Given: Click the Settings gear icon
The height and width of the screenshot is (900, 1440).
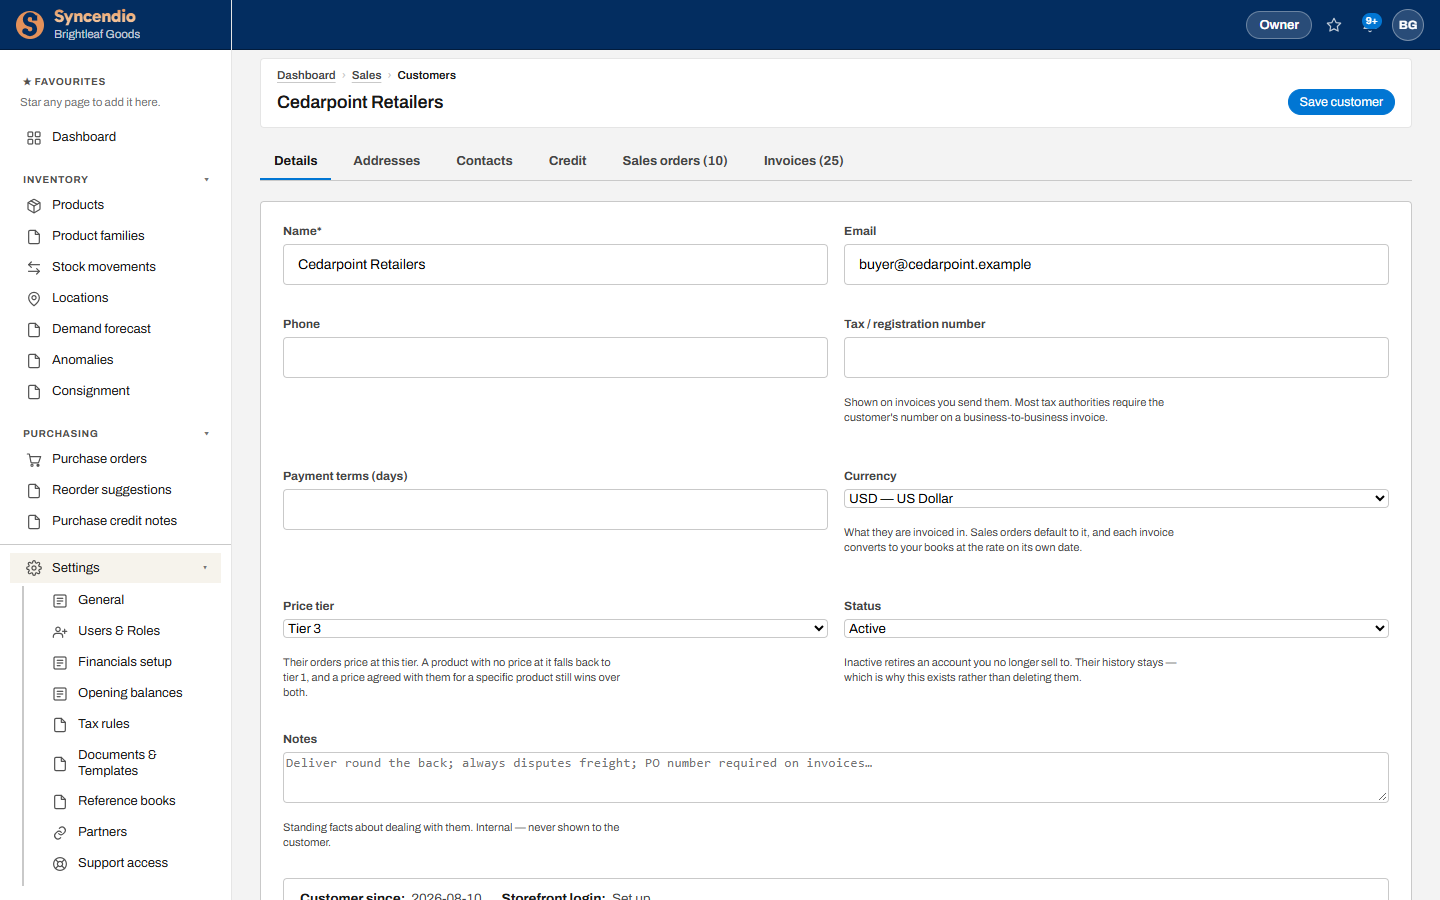Looking at the screenshot, I should click(x=34, y=568).
